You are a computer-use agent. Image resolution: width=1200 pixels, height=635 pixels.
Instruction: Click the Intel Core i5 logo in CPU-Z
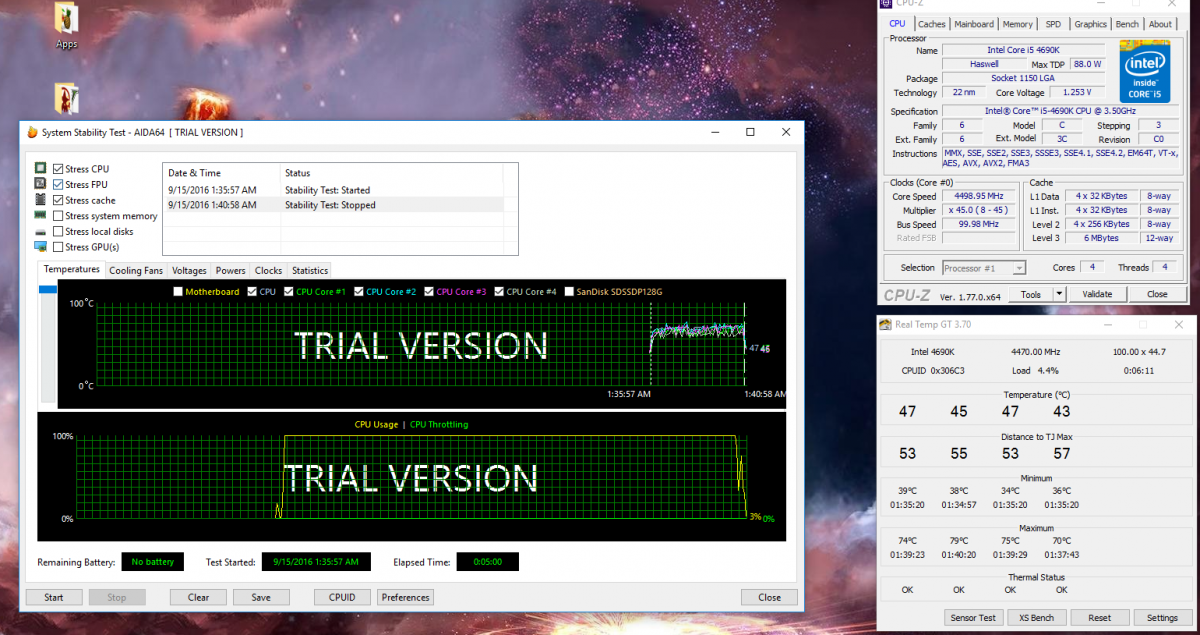tap(1145, 71)
